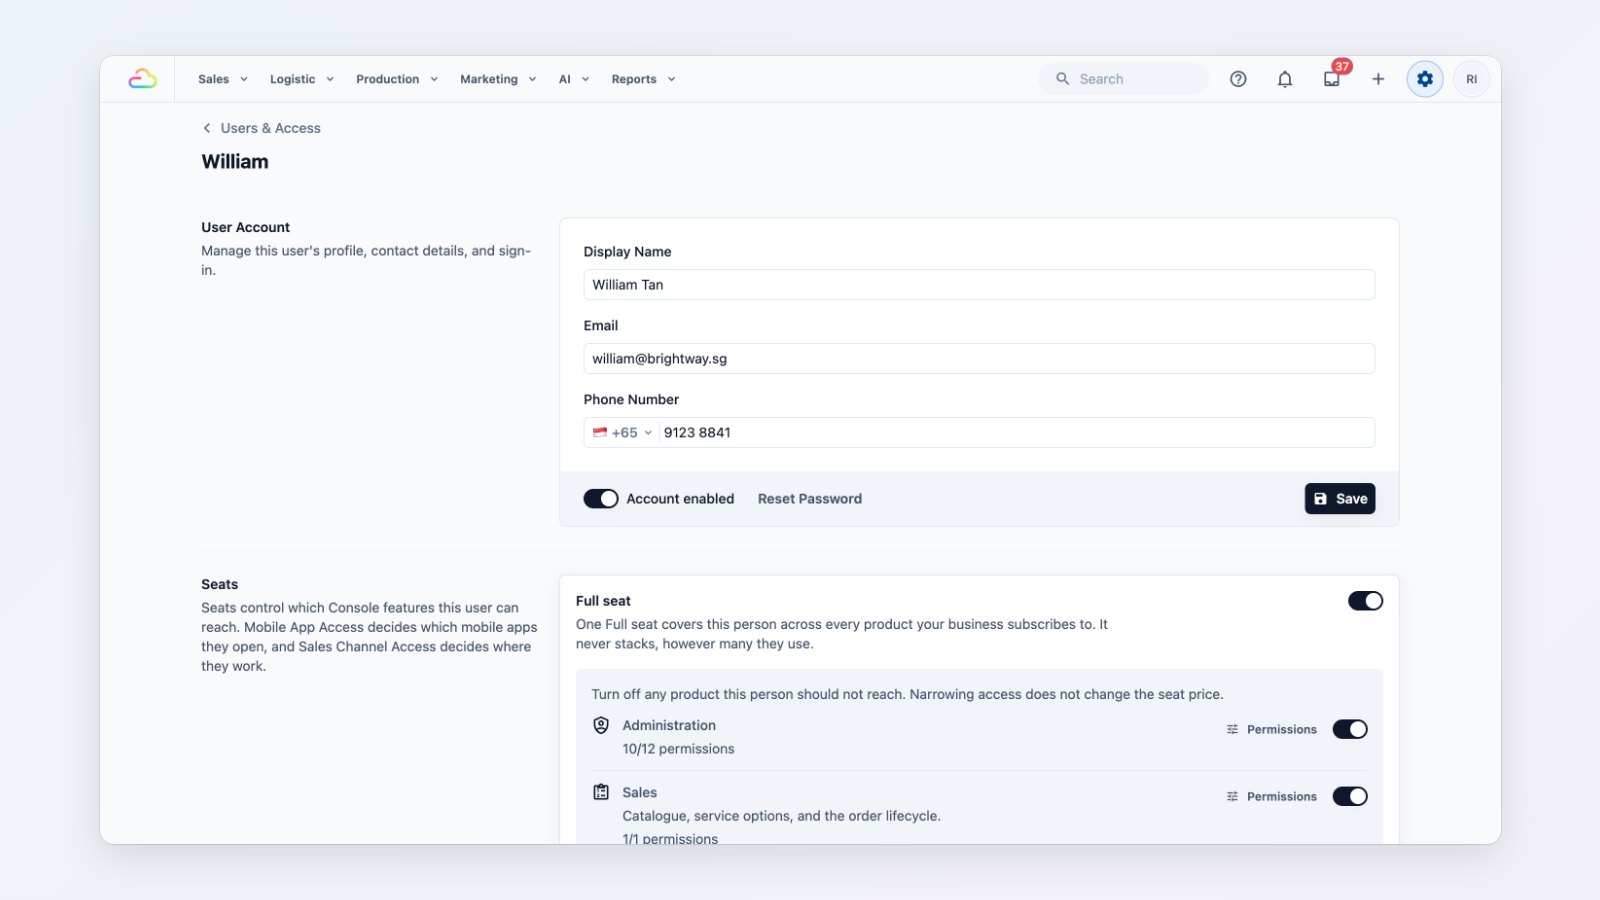The width and height of the screenshot is (1600, 900).
Task: Open the Marketing menu
Action: click(x=498, y=79)
